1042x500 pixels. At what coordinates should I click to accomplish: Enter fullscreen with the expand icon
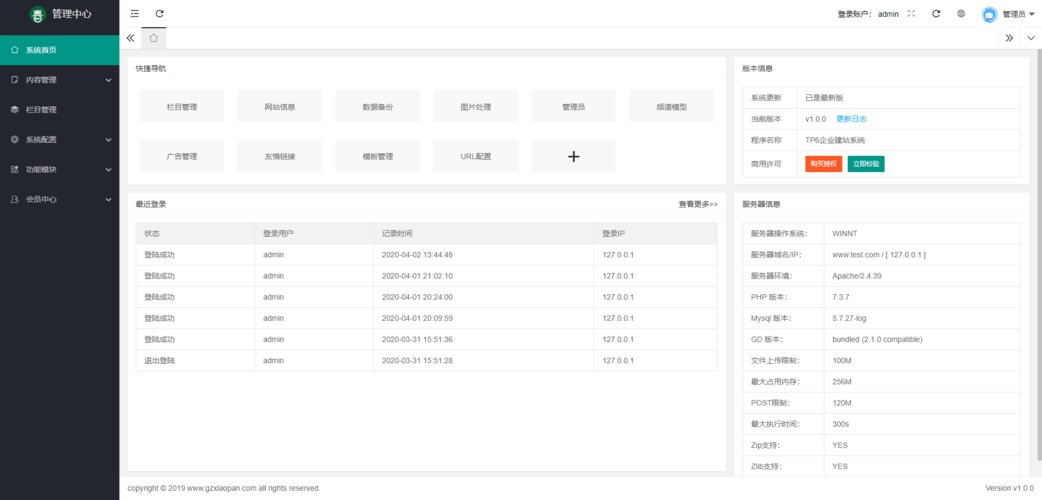click(911, 14)
